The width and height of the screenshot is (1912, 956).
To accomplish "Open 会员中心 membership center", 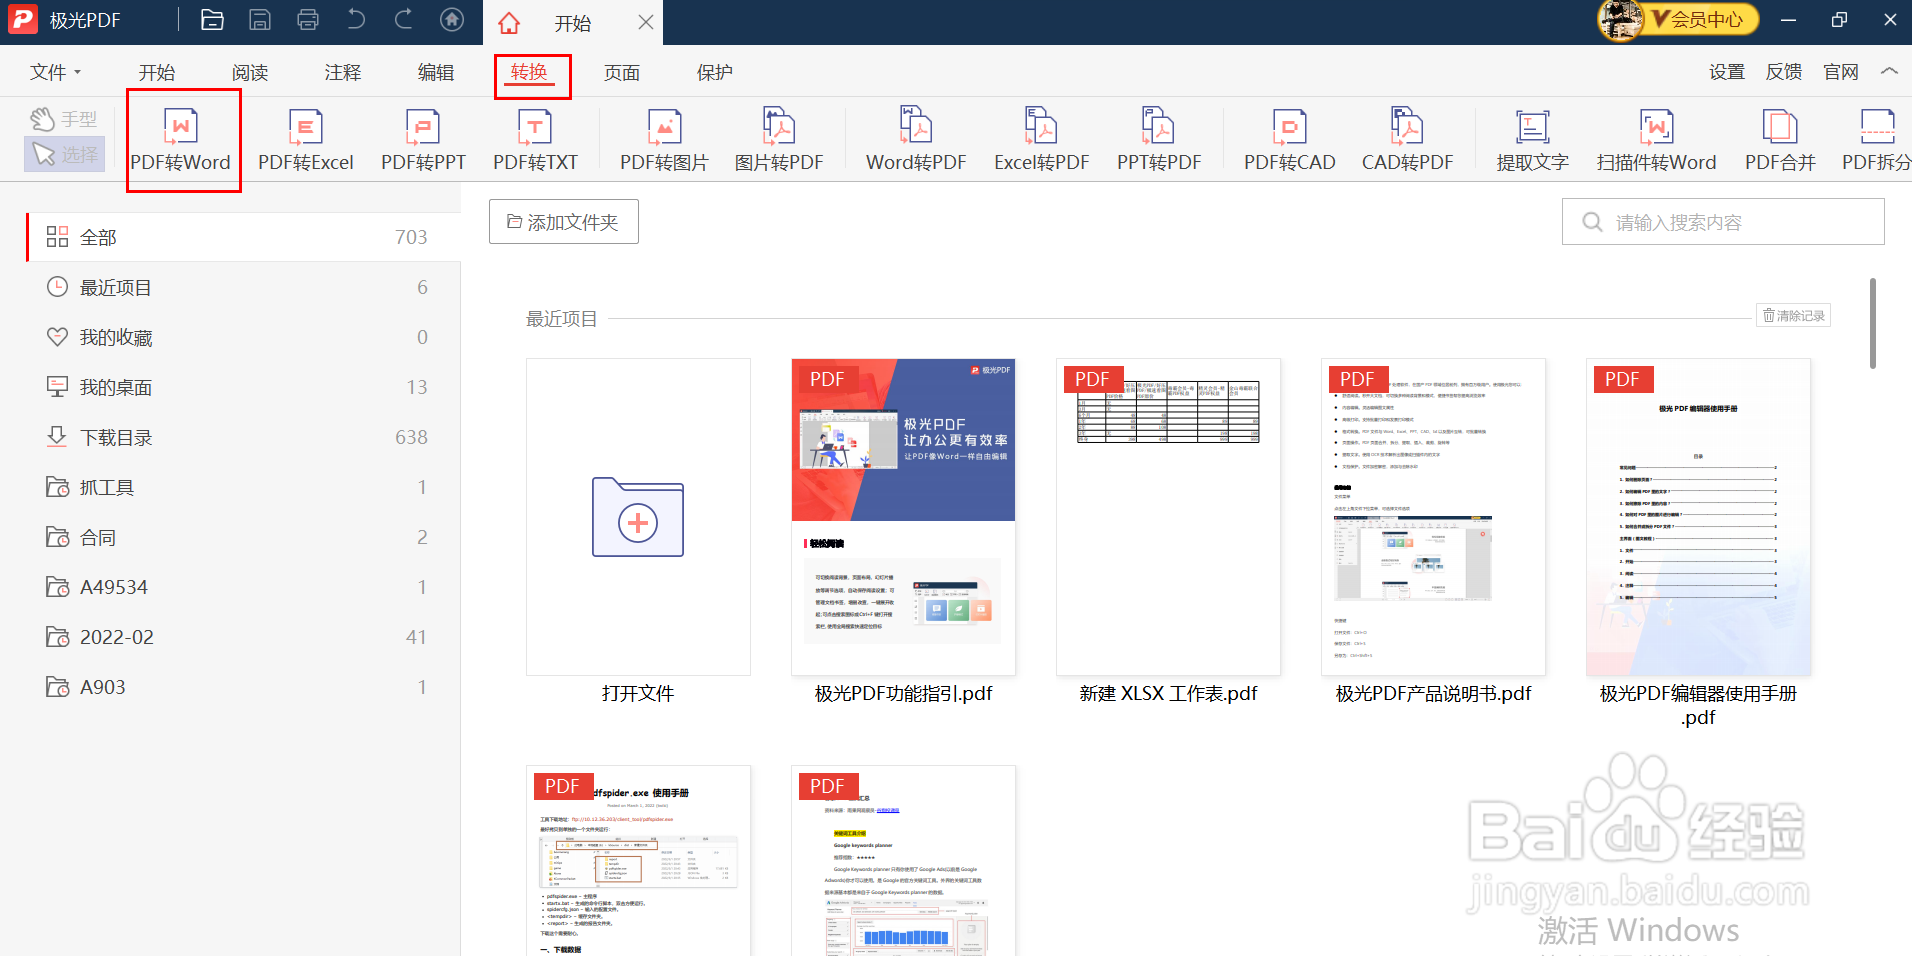I will click(x=1699, y=19).
